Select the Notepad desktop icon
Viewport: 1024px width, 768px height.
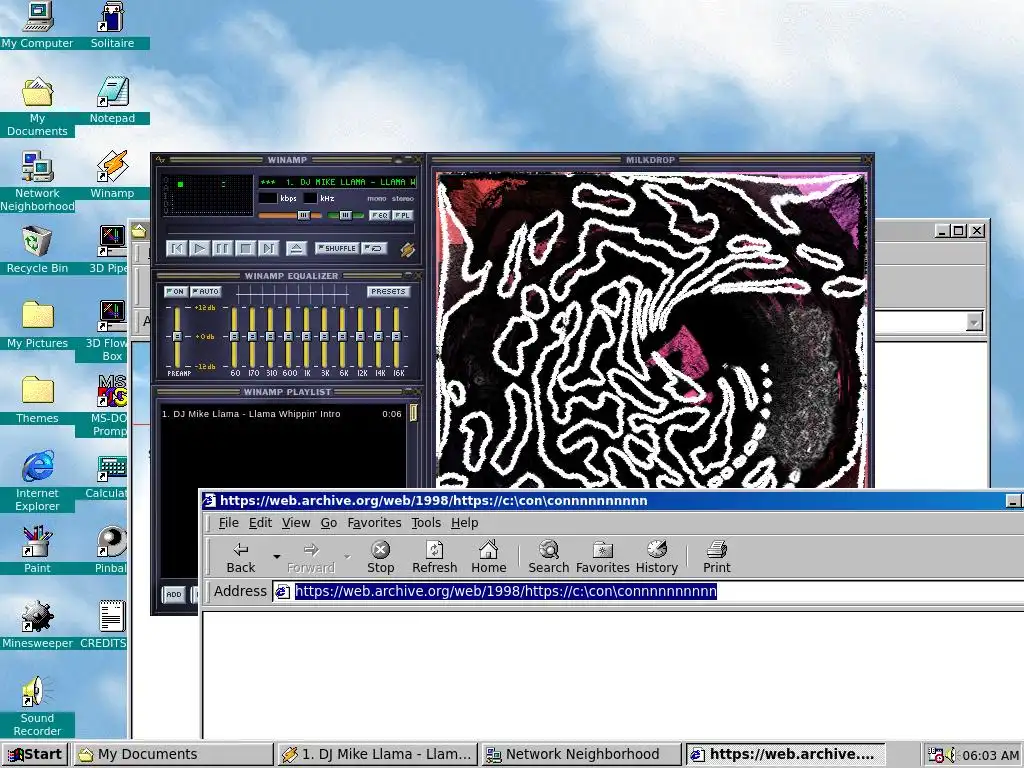coord(112,100)
